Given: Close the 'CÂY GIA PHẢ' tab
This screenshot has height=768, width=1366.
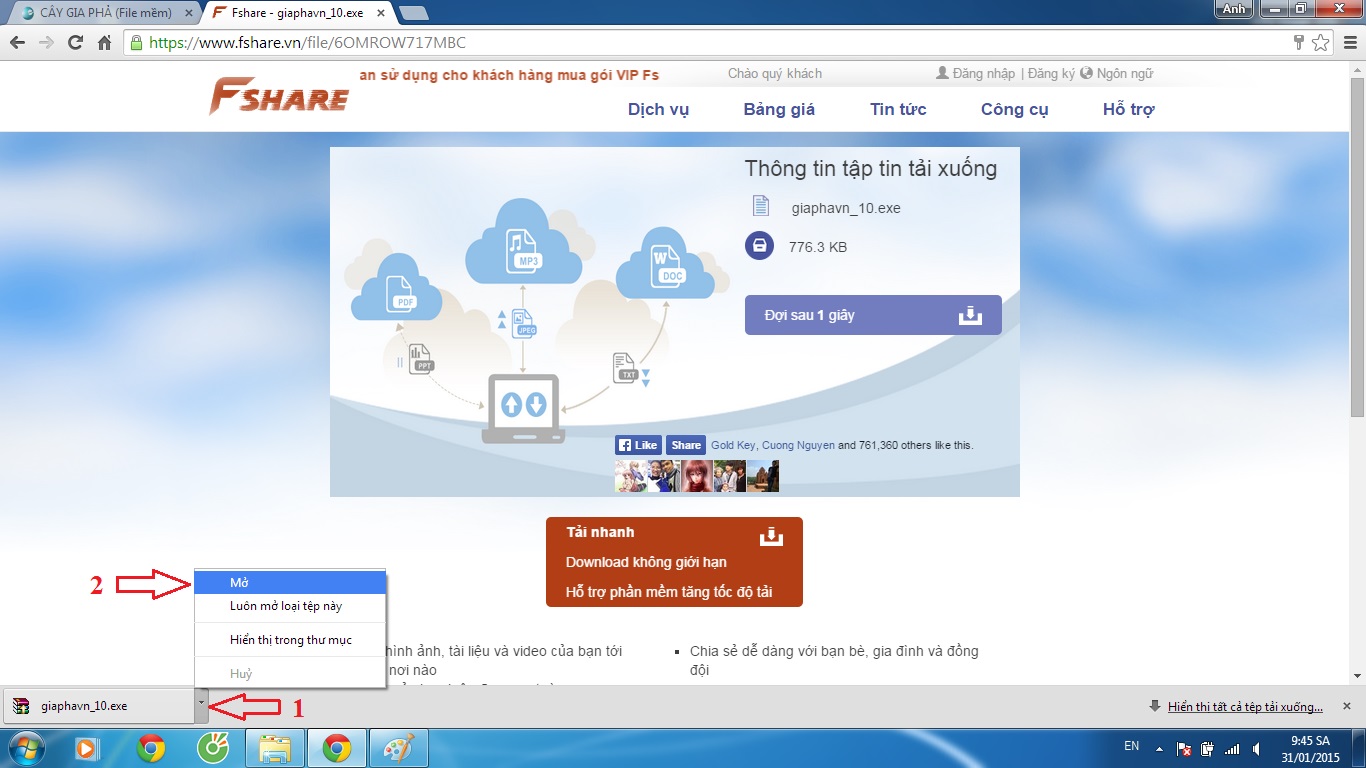Looking at the screenshot, I should pyautogui.click(x=190, y=13).
